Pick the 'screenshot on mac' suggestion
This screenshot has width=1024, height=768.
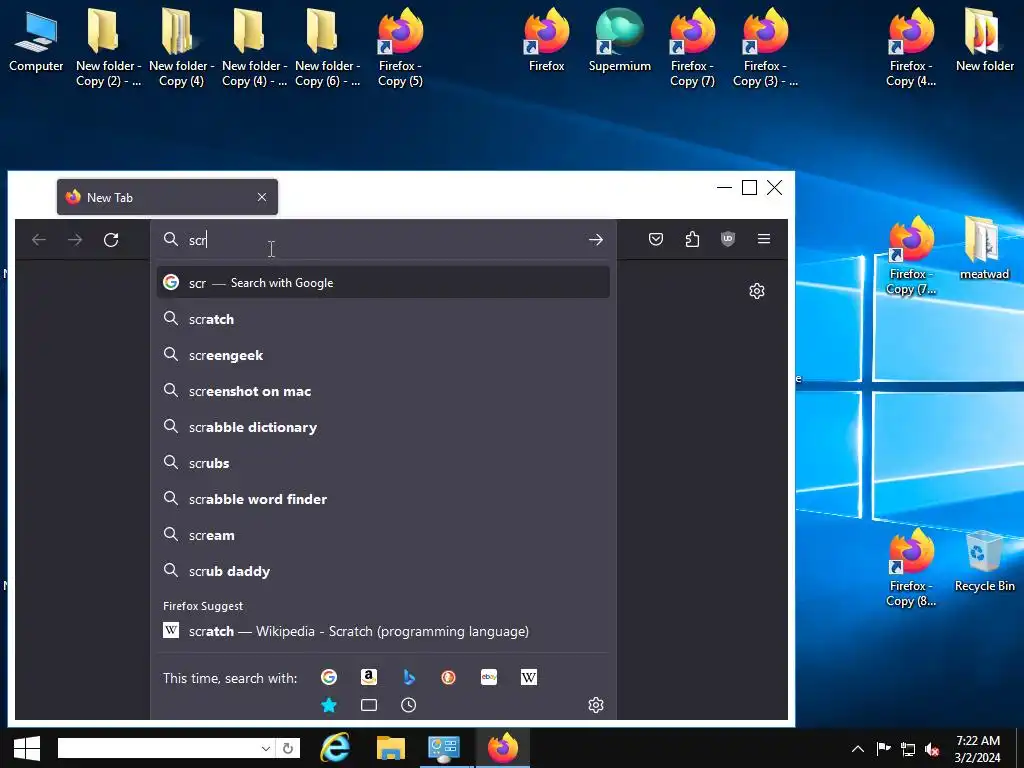click(x=383, y=391)
